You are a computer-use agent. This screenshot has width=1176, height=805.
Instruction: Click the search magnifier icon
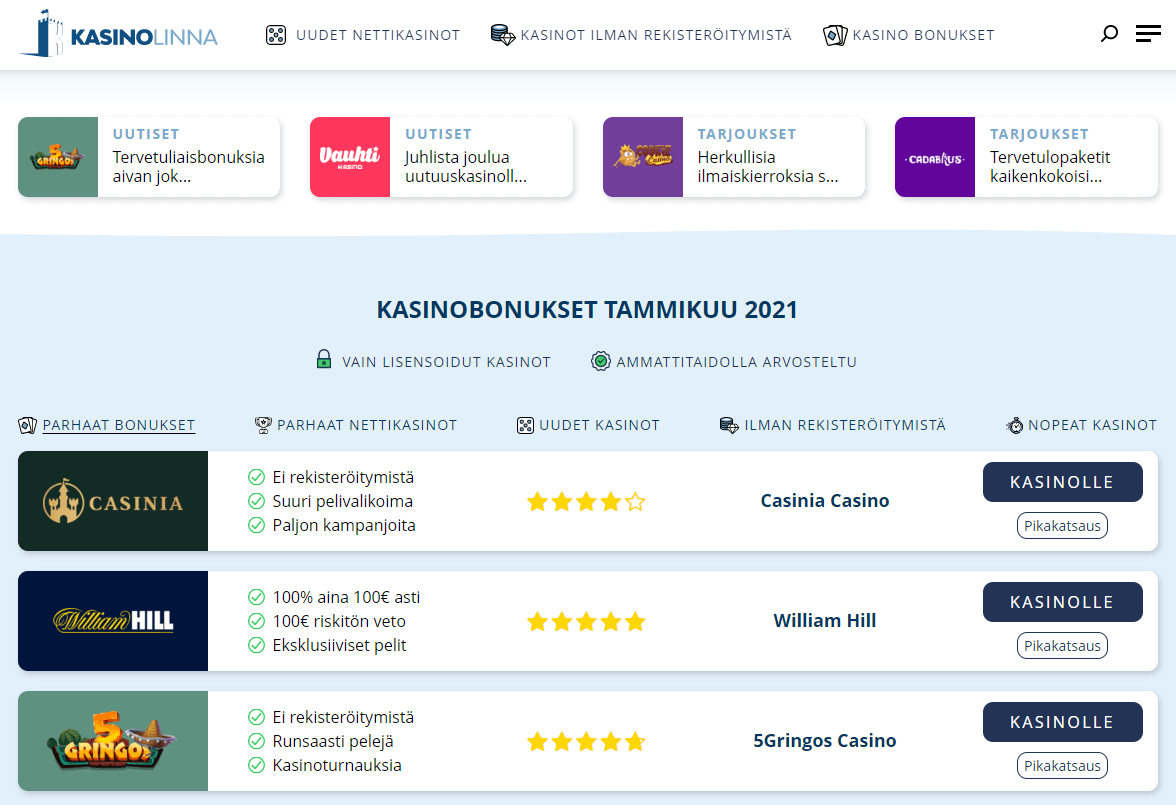coord(1109,34)
